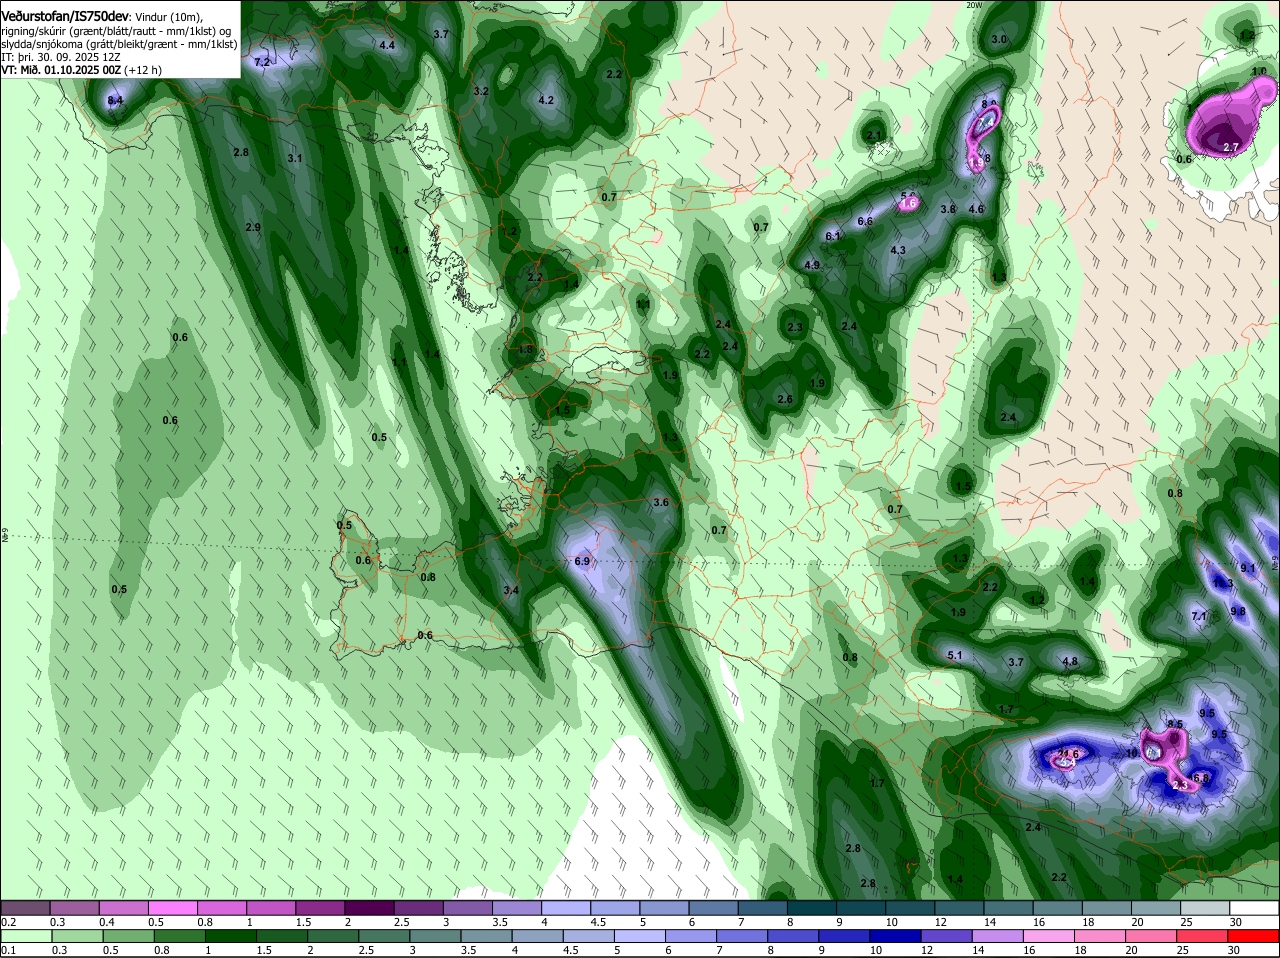Click the precipitation value 7.2 on the map

click(x=262, y=62)
